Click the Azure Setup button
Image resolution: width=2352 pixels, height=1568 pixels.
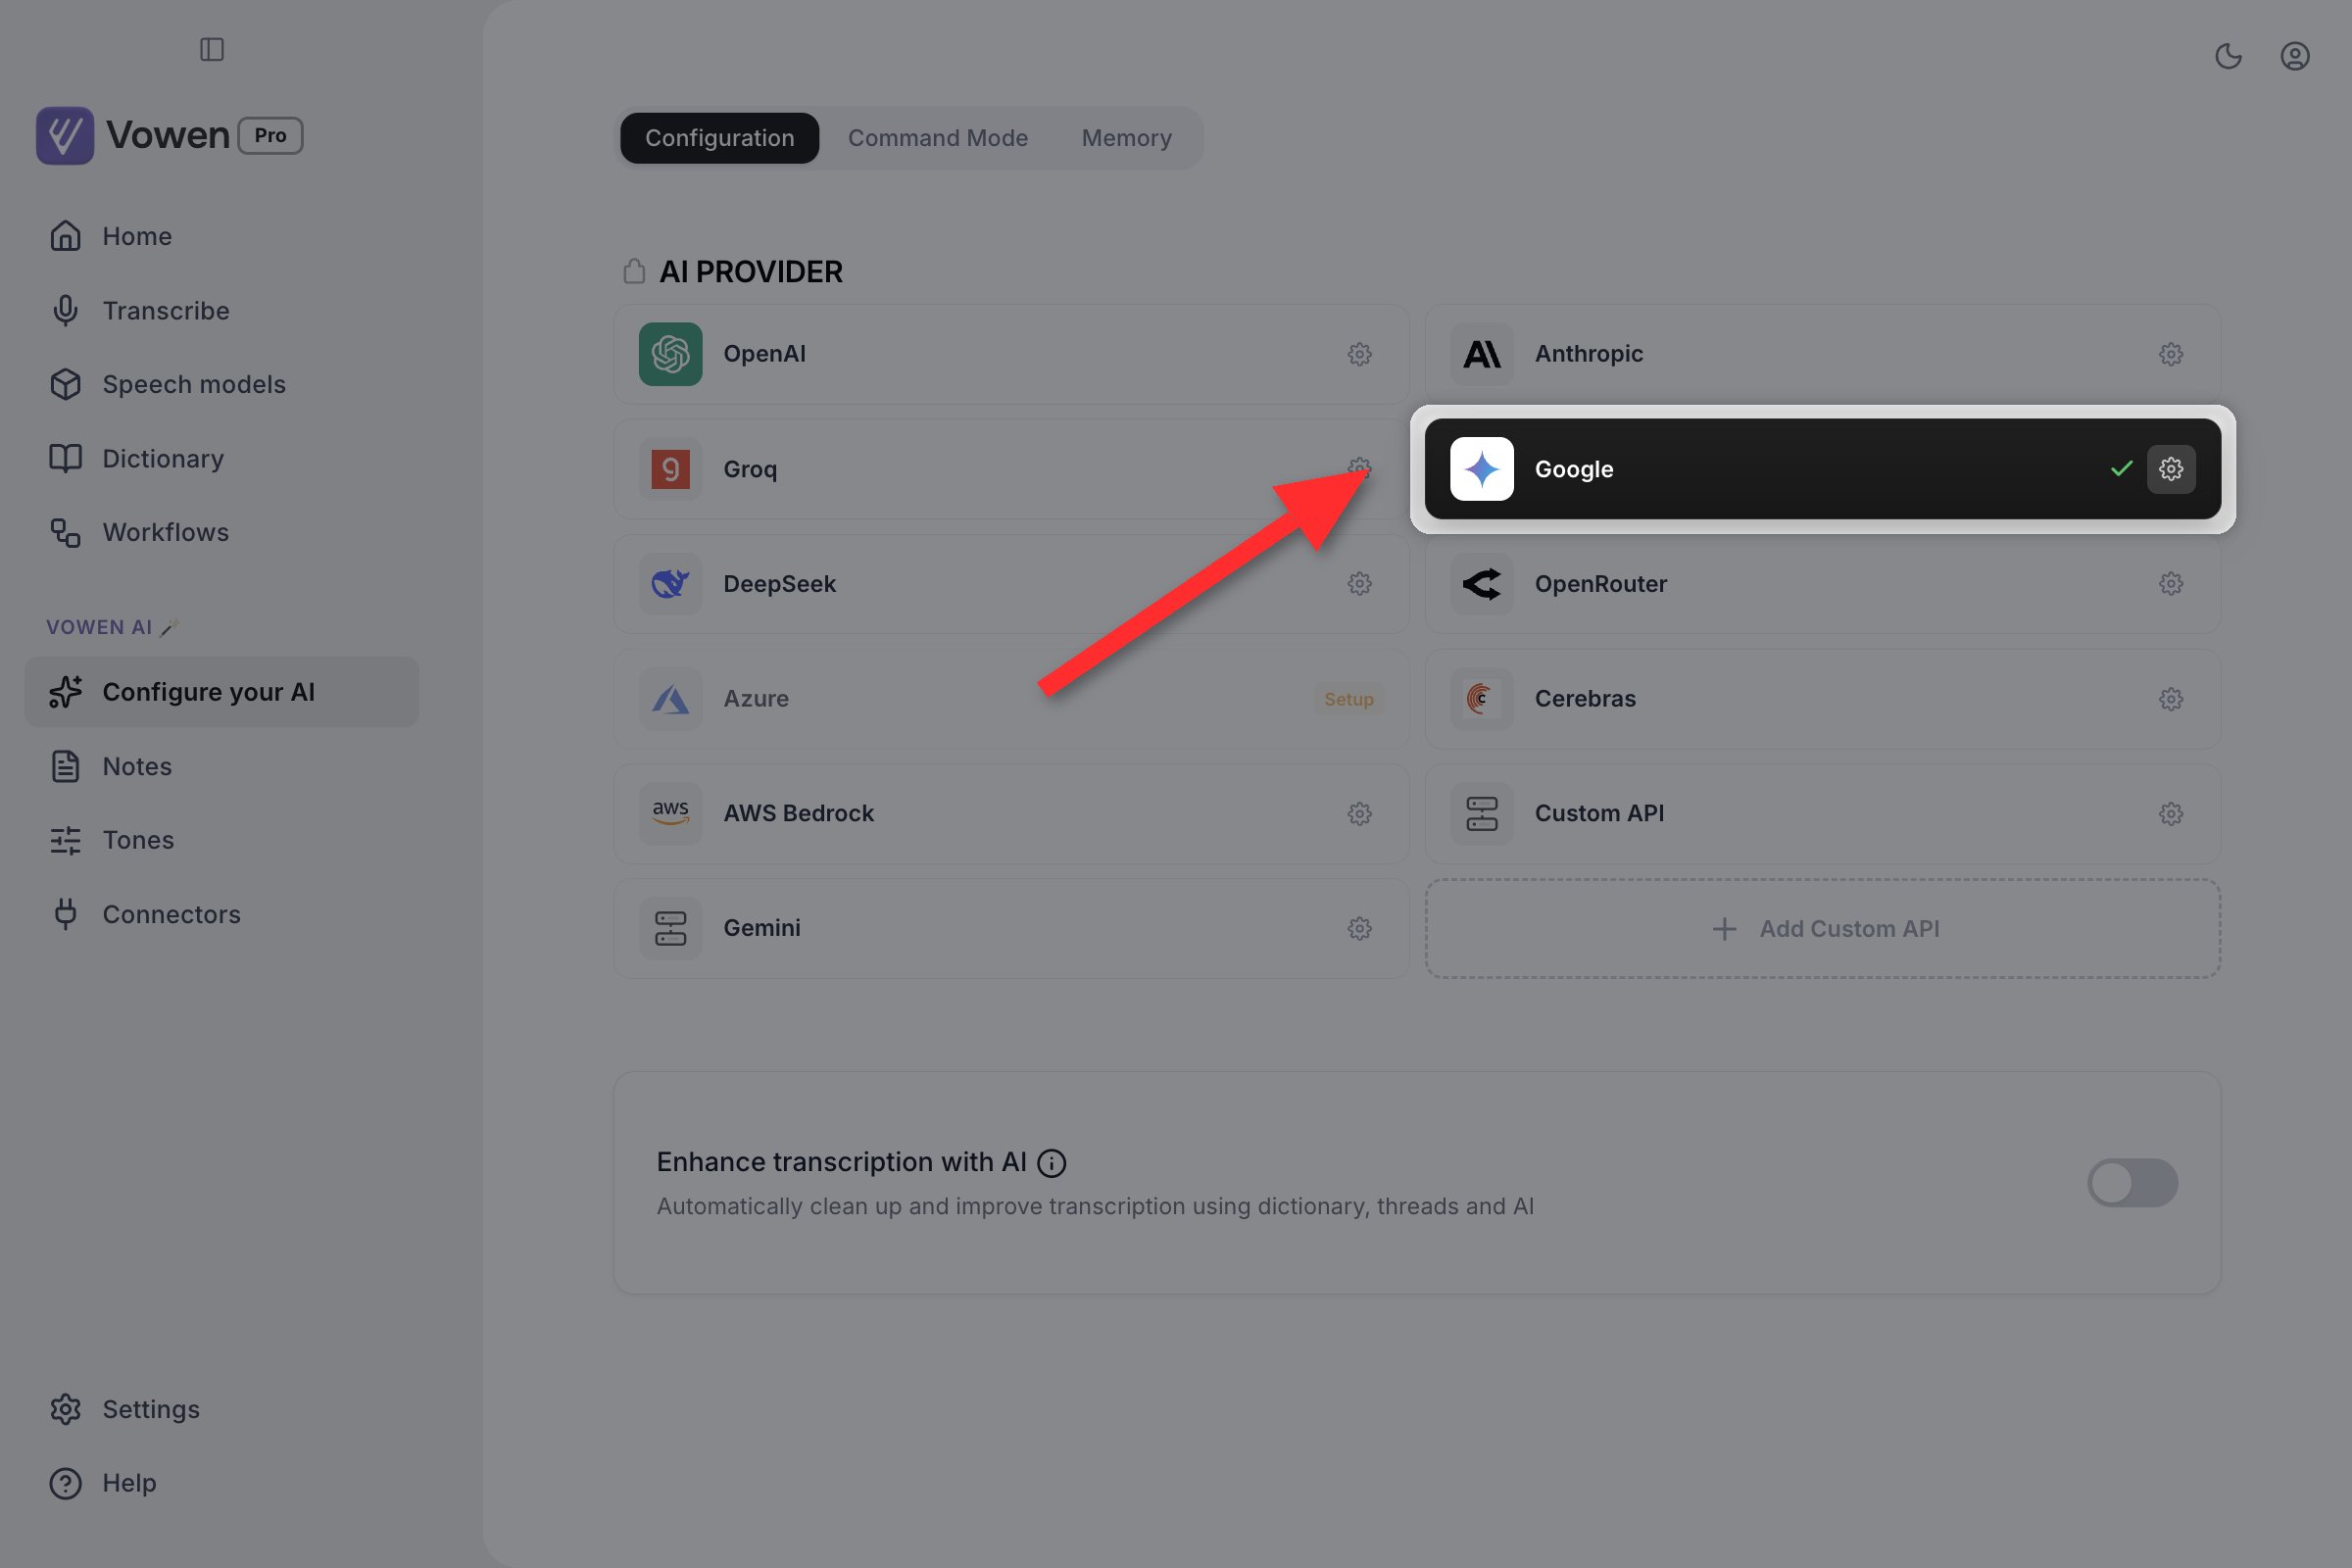(1348, 699)
